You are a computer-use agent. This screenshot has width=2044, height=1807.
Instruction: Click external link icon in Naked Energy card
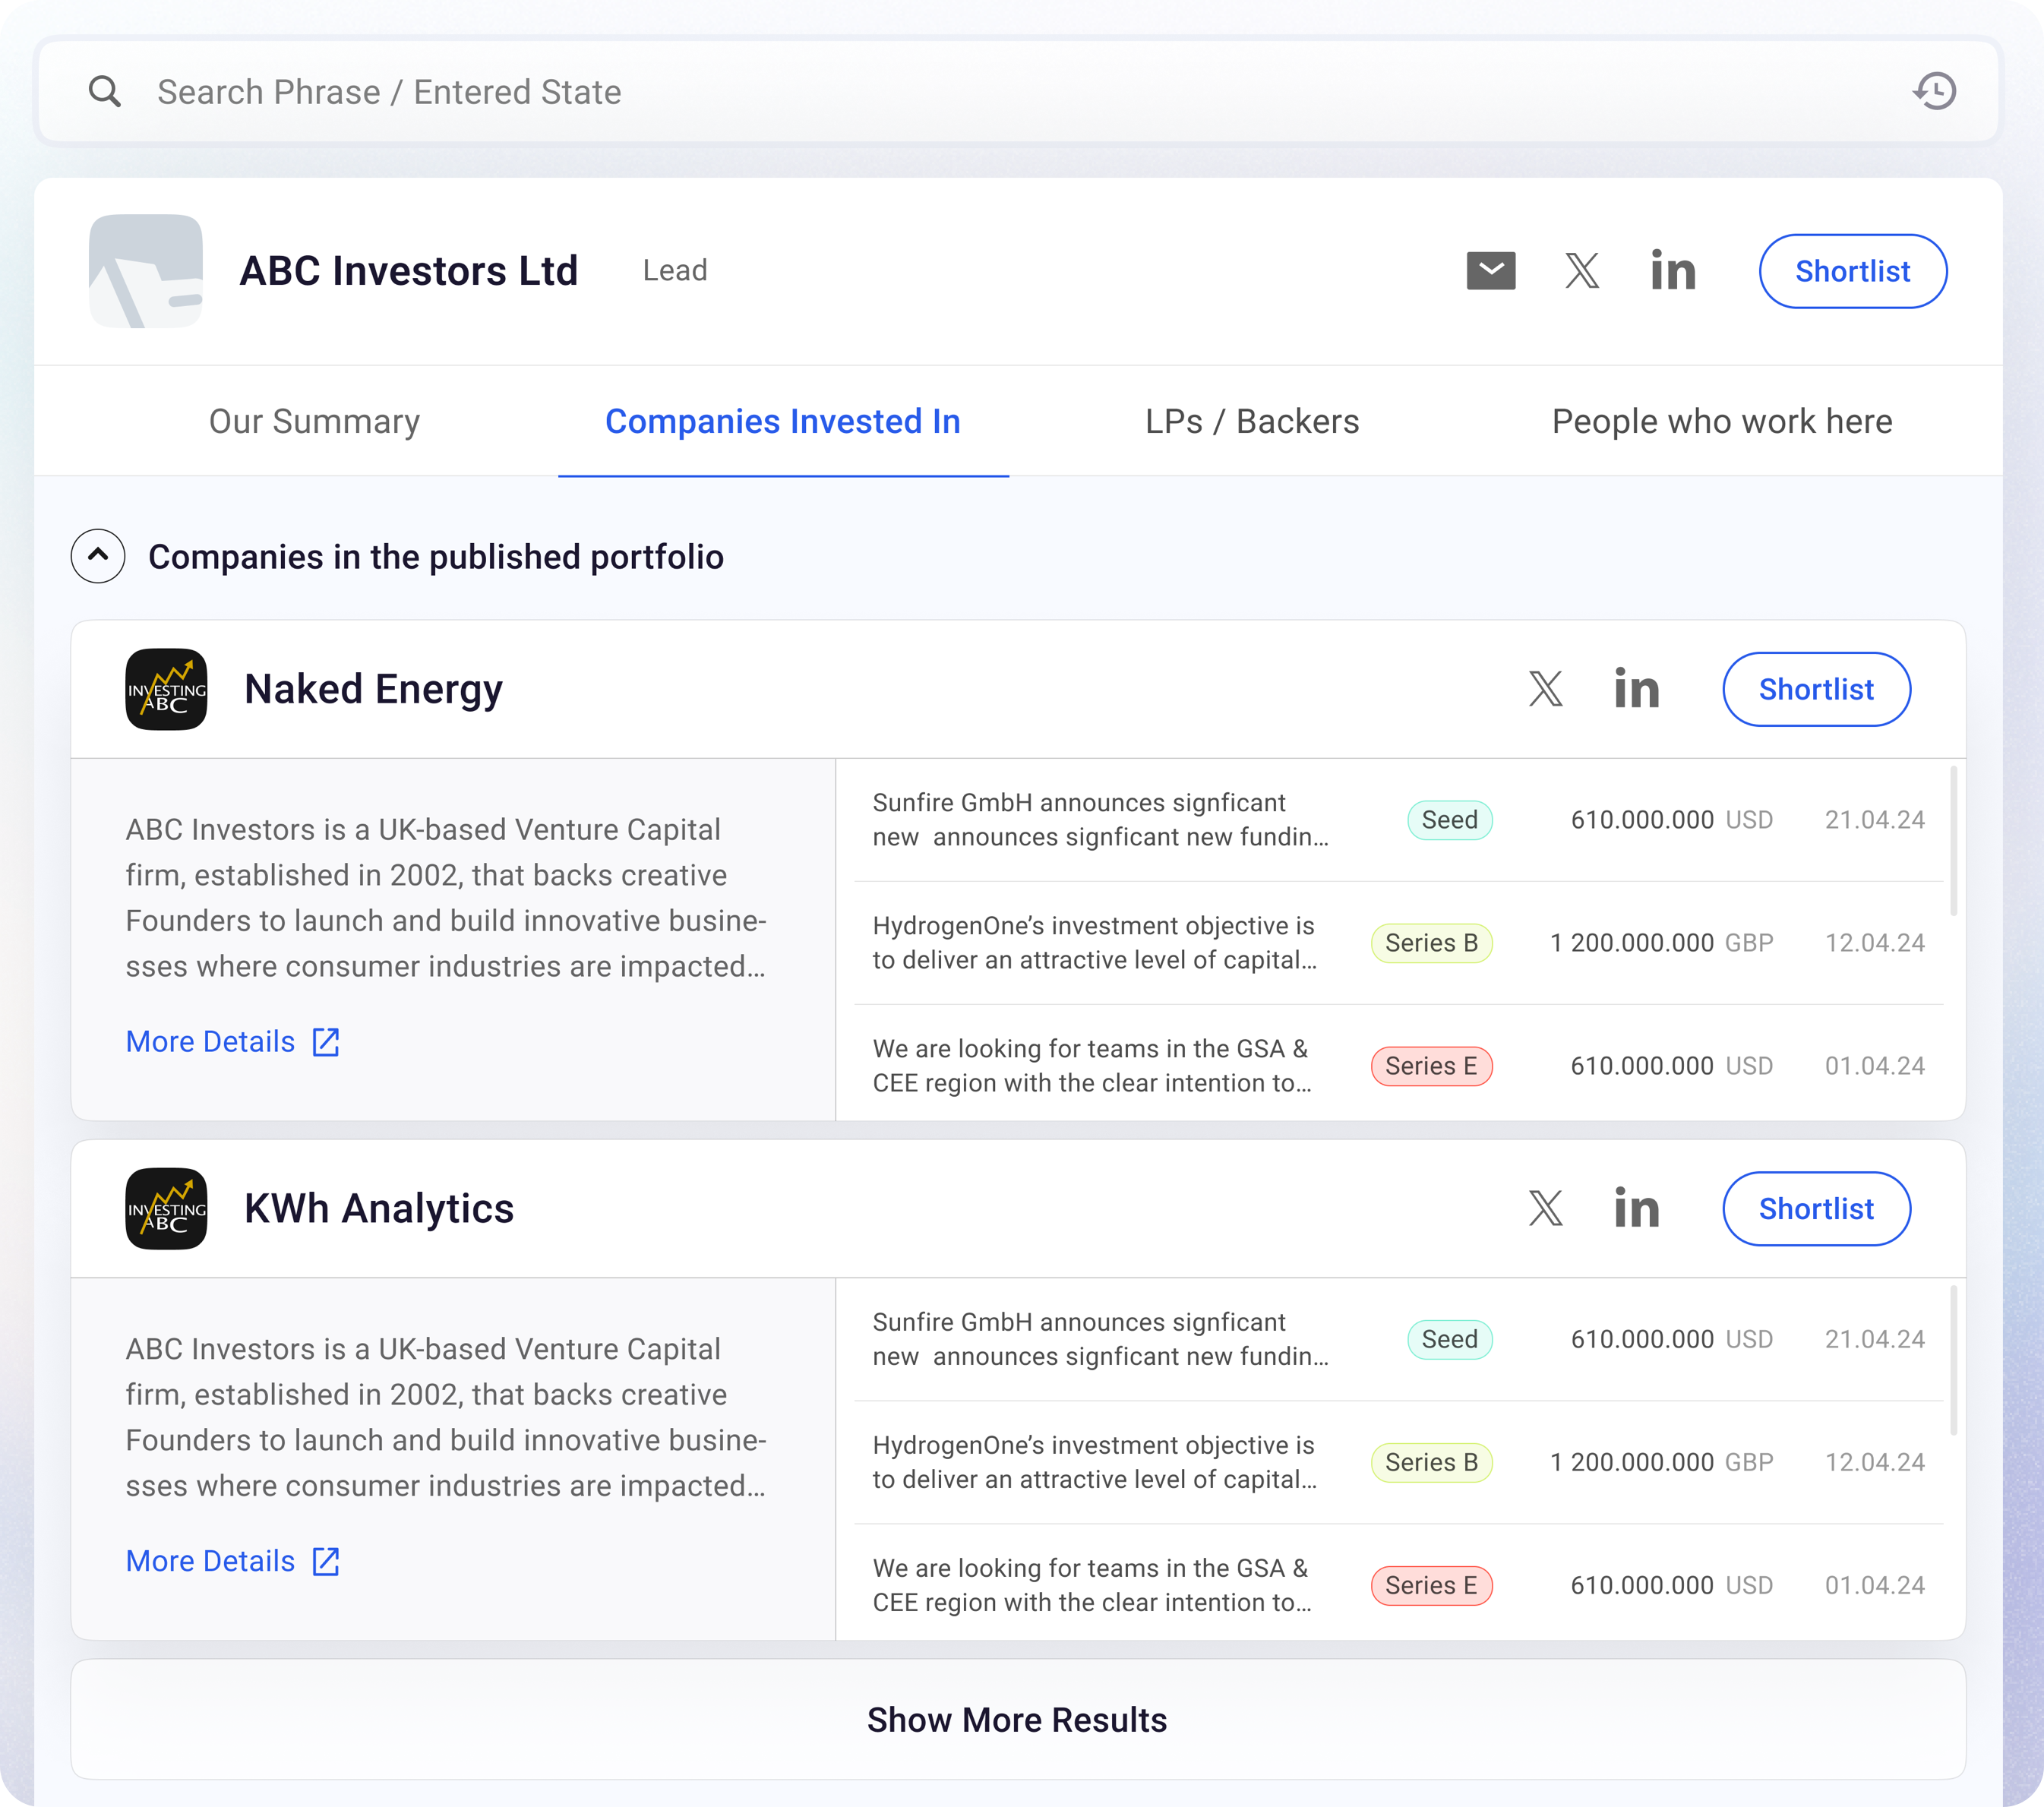[x=326, y=1042]
